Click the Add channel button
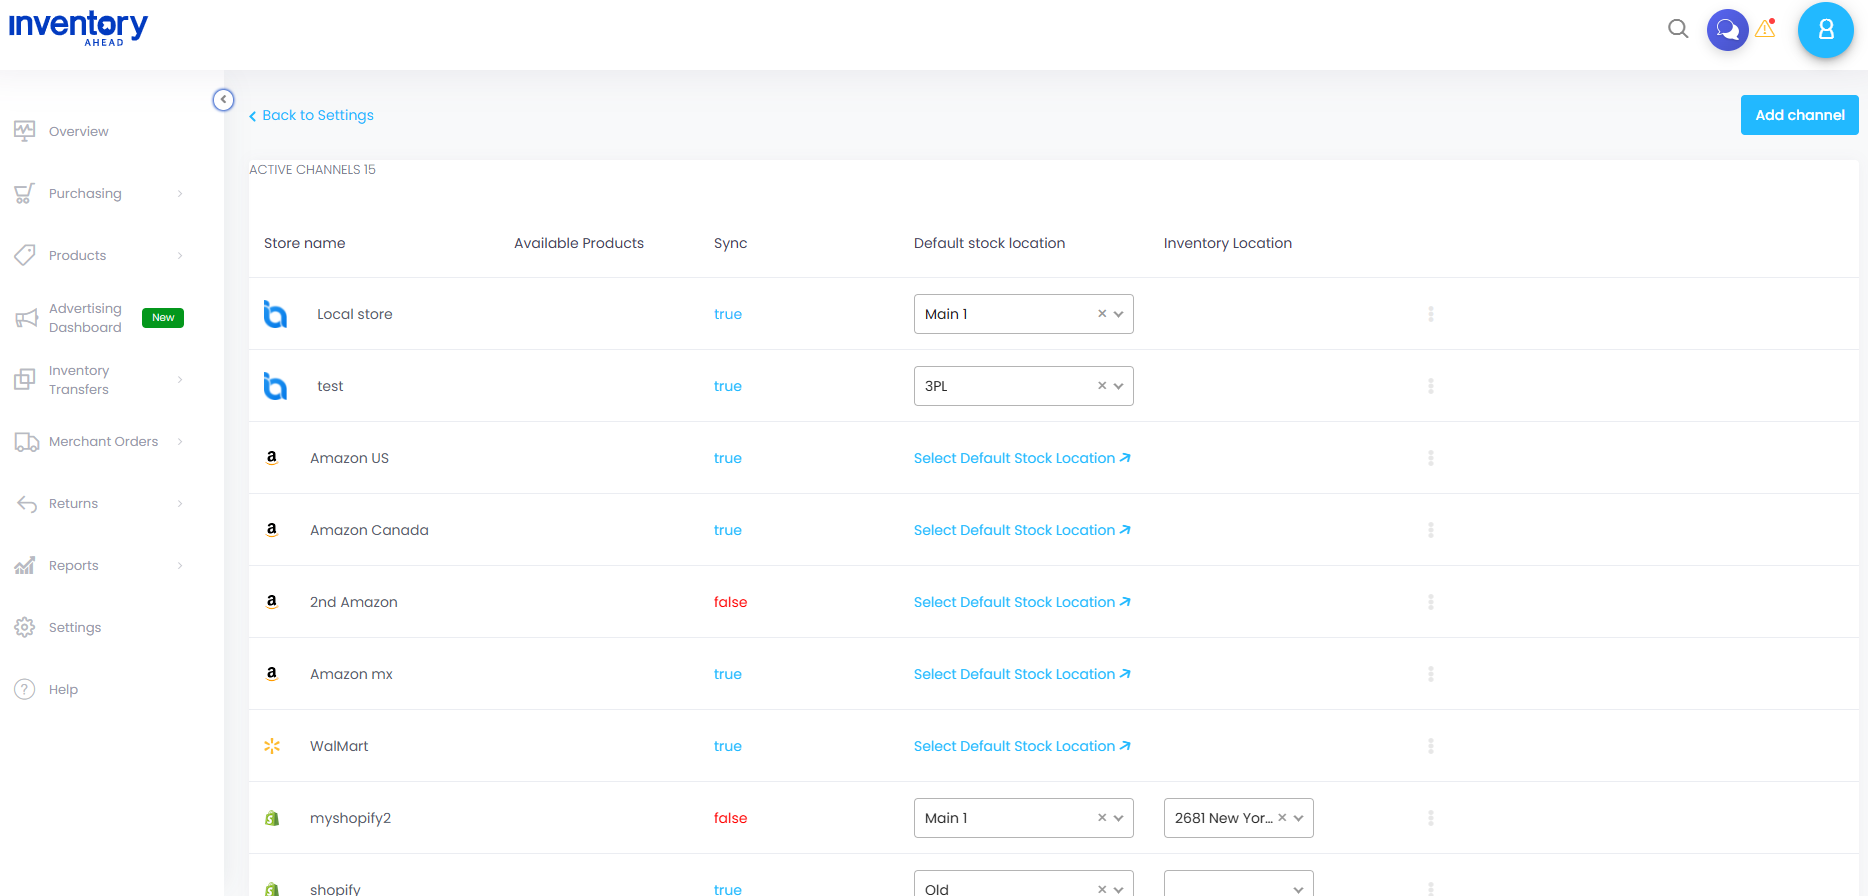 point(1799,115)
